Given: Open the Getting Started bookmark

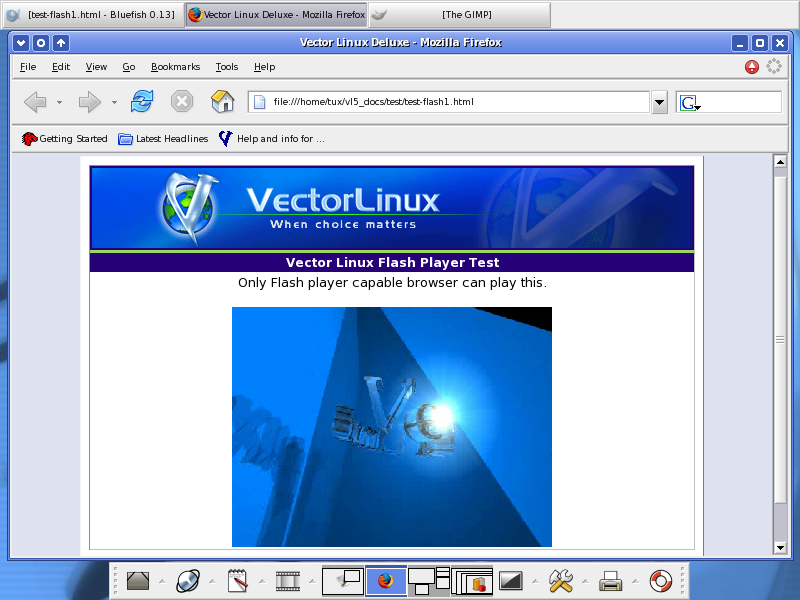Looking at the screenshot, I should coord(65,139).
